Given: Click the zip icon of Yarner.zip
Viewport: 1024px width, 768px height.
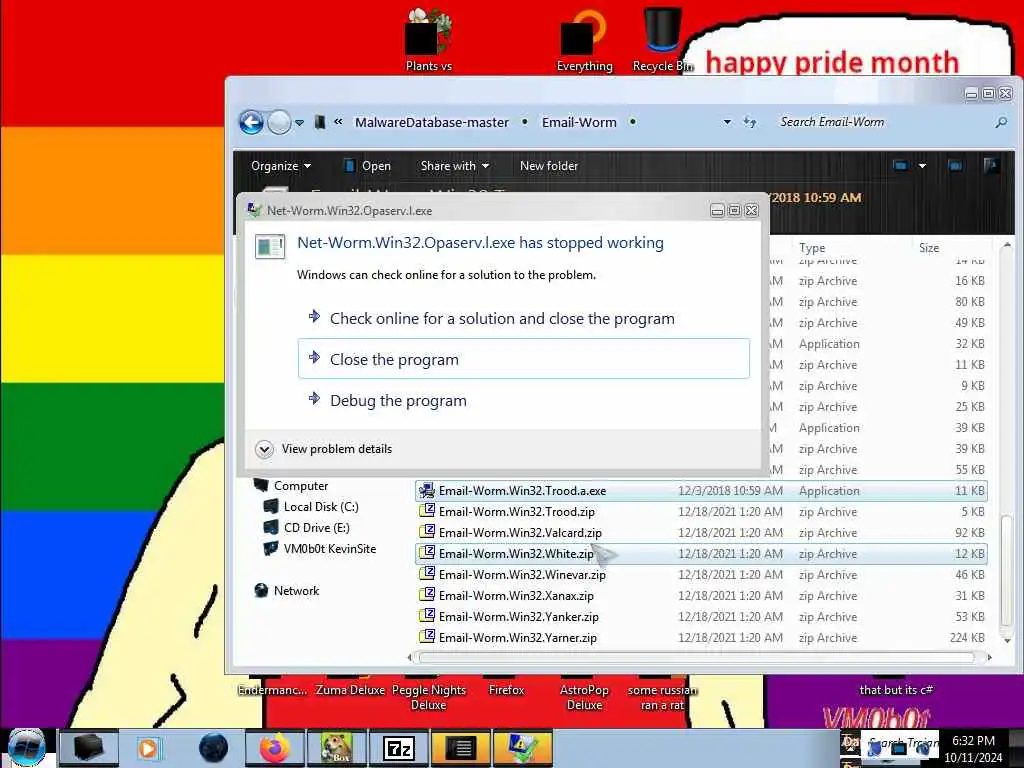Looking at the screenshot, I should (427, 637).
